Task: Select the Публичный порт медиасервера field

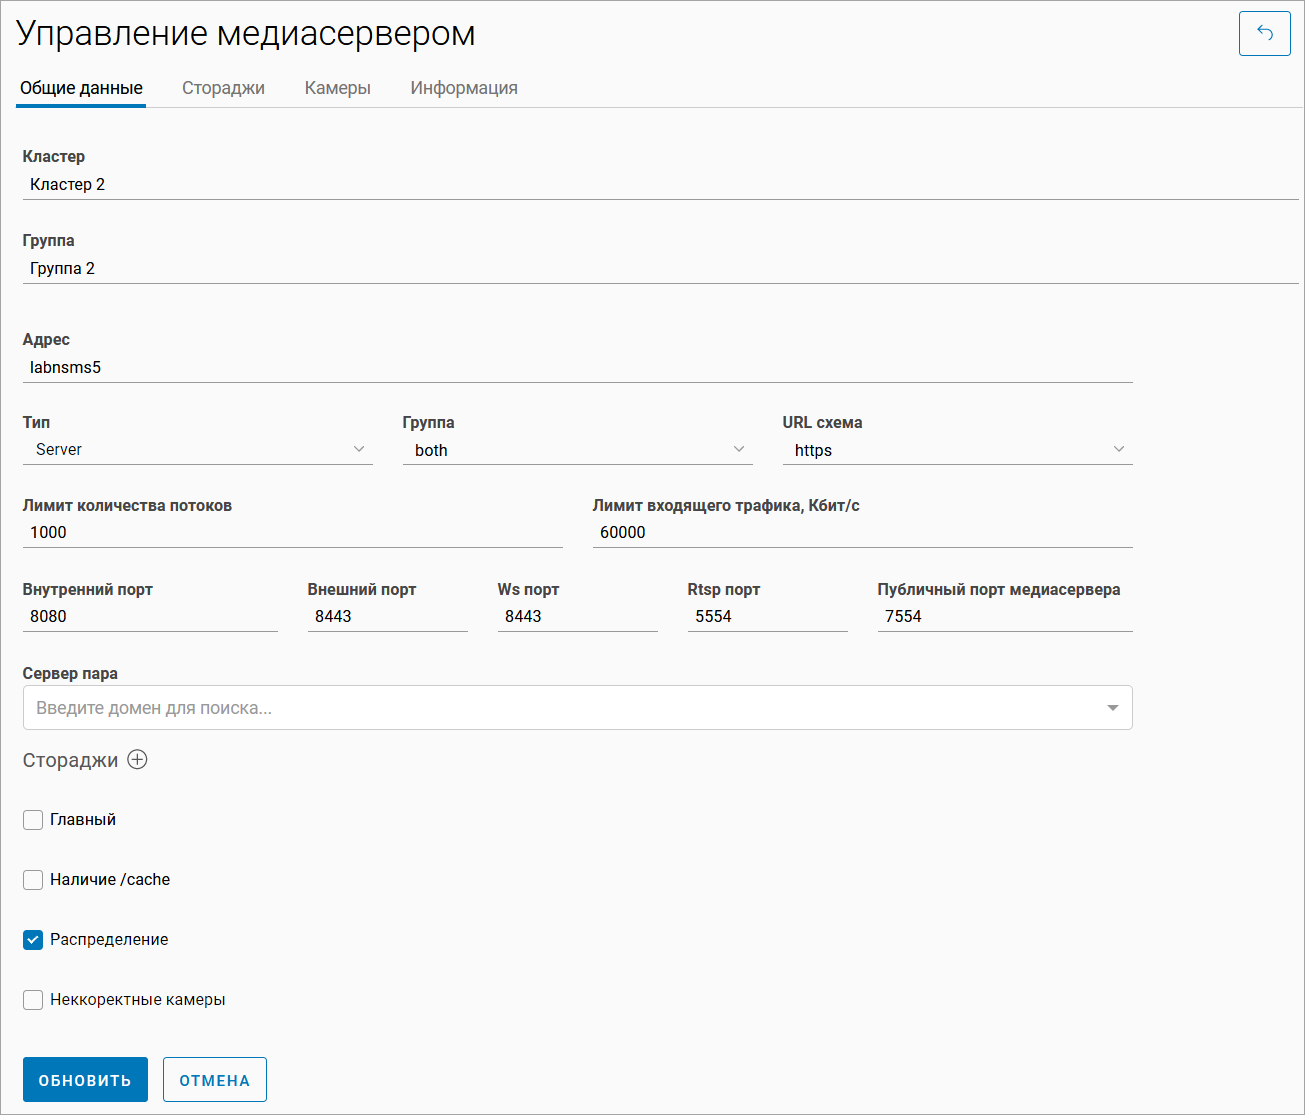Action: click(x=1004, y=616)
